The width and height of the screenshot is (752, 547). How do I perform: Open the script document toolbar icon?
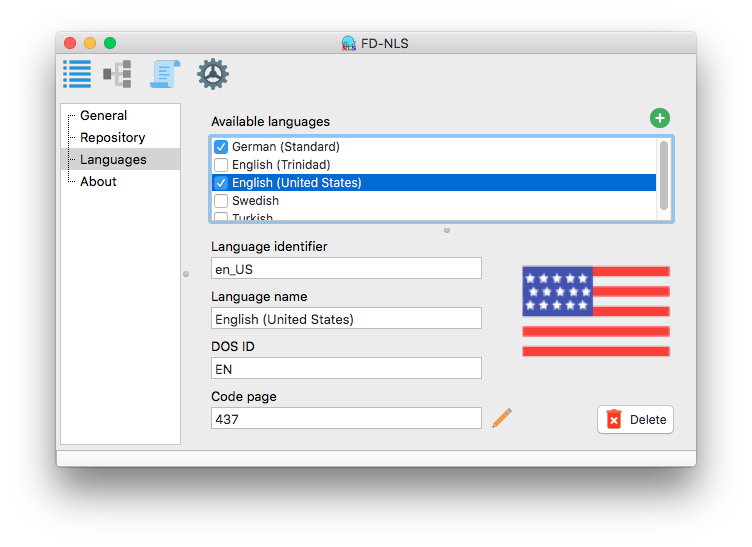(x=165, y=74)
